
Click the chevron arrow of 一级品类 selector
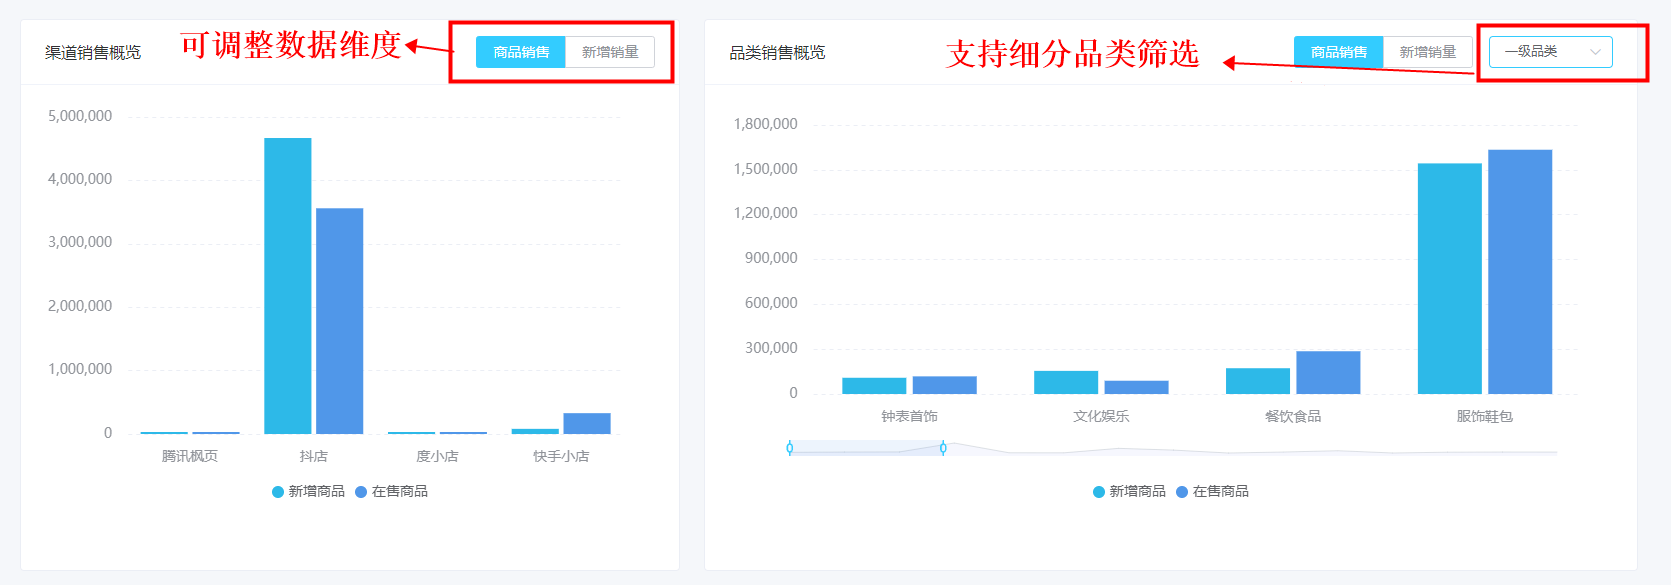pyautogui.click(x=1595, y=52)
